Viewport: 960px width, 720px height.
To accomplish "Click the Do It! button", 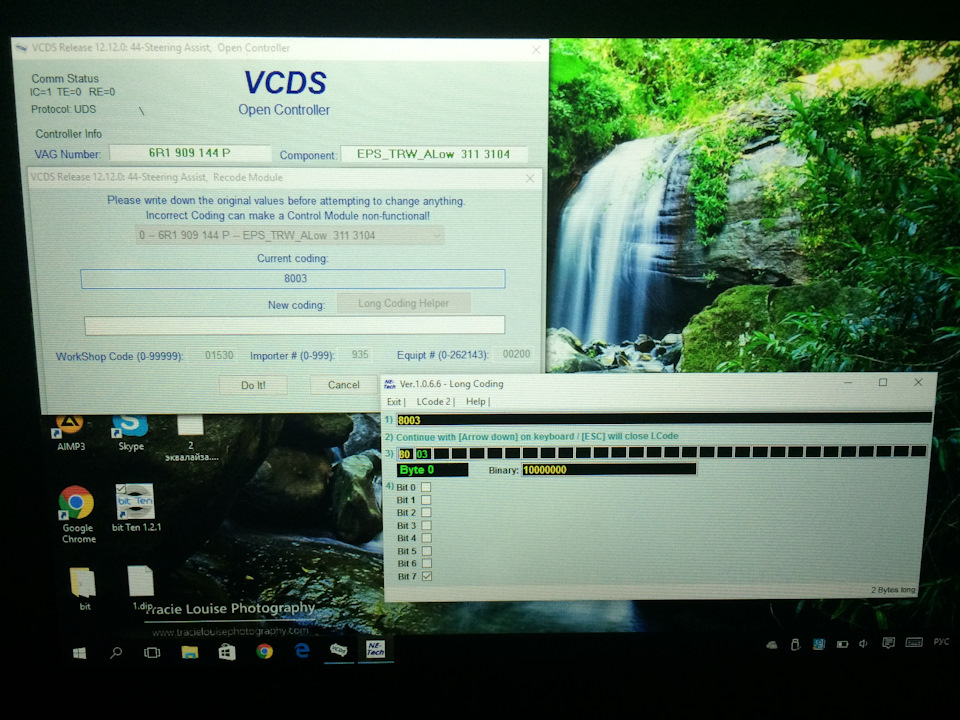I will pyautogui.click(x=253, y=385).
